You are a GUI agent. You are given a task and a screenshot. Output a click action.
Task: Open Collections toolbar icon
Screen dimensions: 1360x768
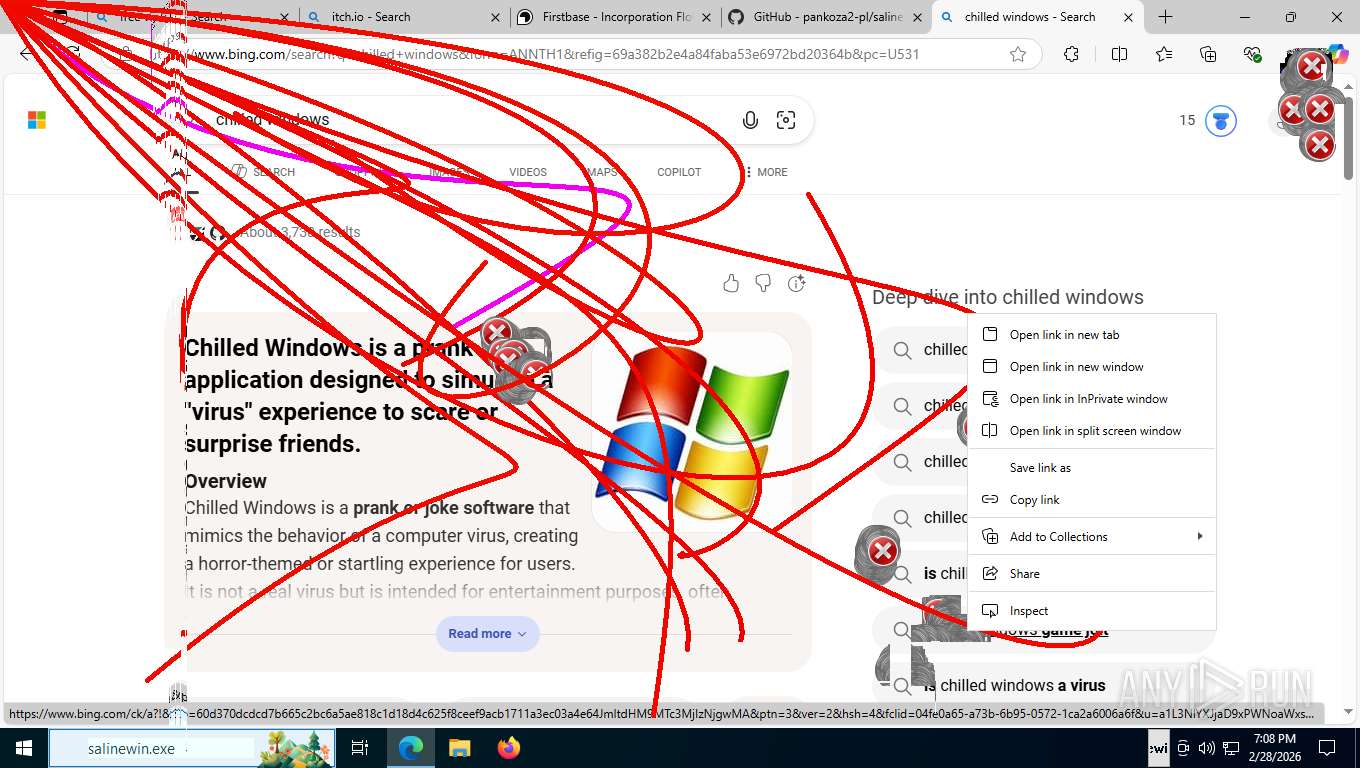[1208, 54]
